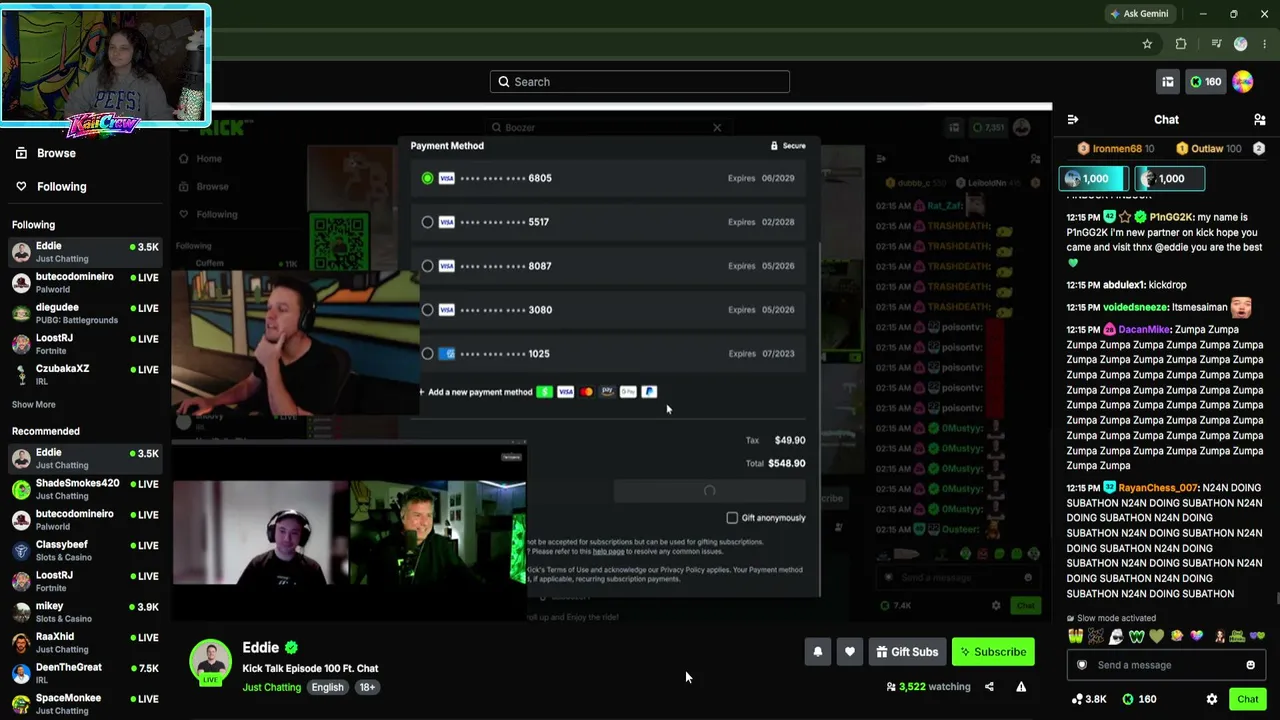The height and width of the screenshot is (720, 1280).
Task: Click Eddie's channel avatar below the stream
Action: click(x=211, y=662)
